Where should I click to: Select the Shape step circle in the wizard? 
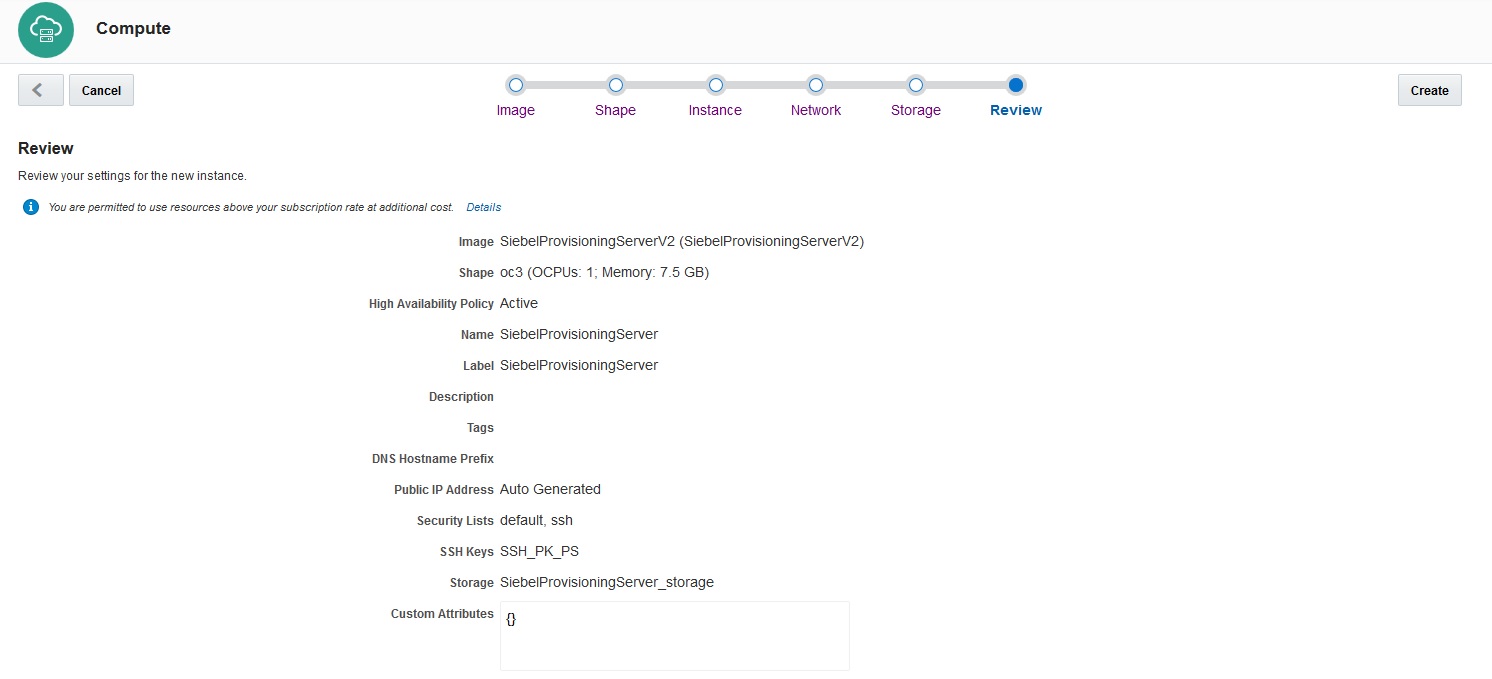click(x=615, y=85)
